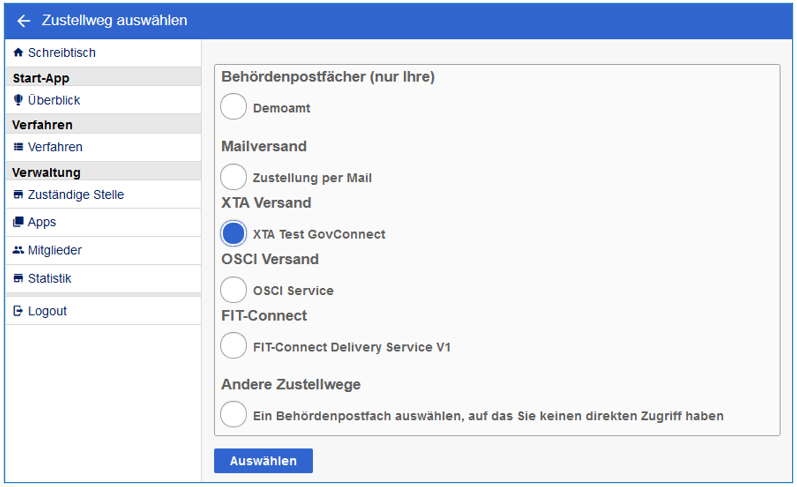Click the Zuständige Stelle text link
797x487 pixels.
coord(76,195)
